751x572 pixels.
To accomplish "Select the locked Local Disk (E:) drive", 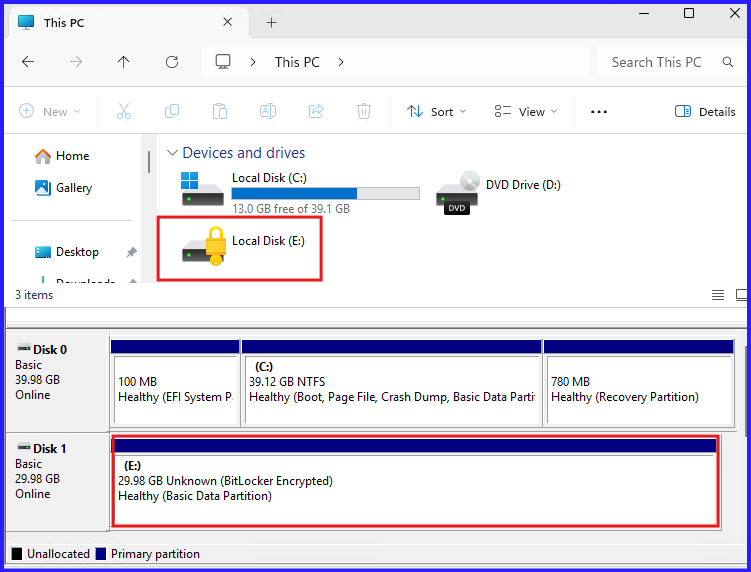I will (x=240, y=244).
